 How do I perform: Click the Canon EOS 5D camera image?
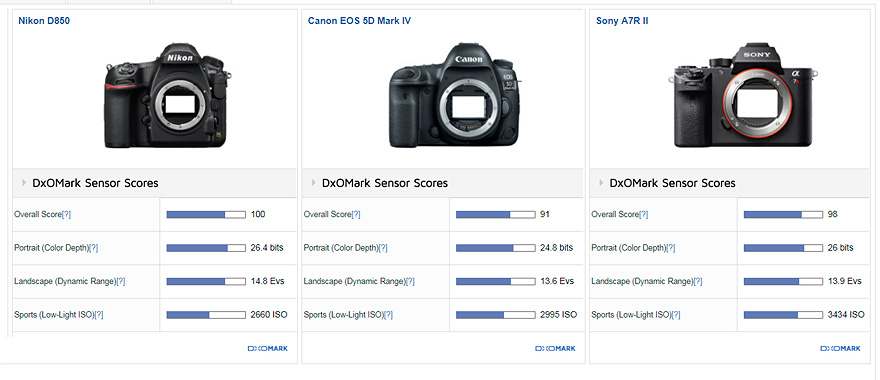[x=454, y=95]
